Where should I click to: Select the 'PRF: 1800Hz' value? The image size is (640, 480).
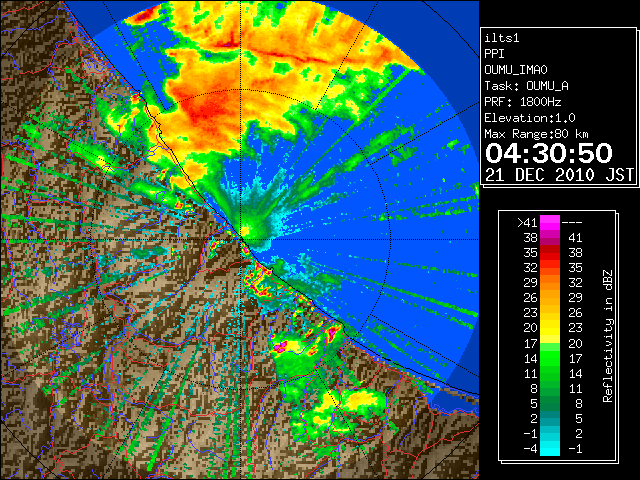pyautogui.click(x=523, y=102)
